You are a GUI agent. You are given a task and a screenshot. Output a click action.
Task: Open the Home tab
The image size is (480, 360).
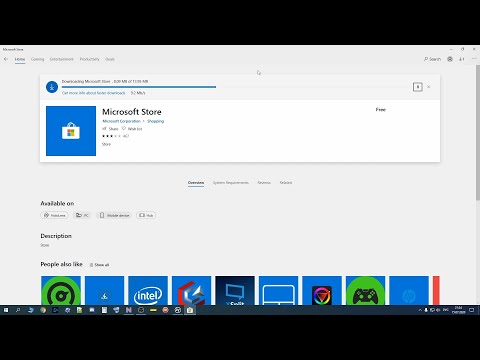click(20, 59)
